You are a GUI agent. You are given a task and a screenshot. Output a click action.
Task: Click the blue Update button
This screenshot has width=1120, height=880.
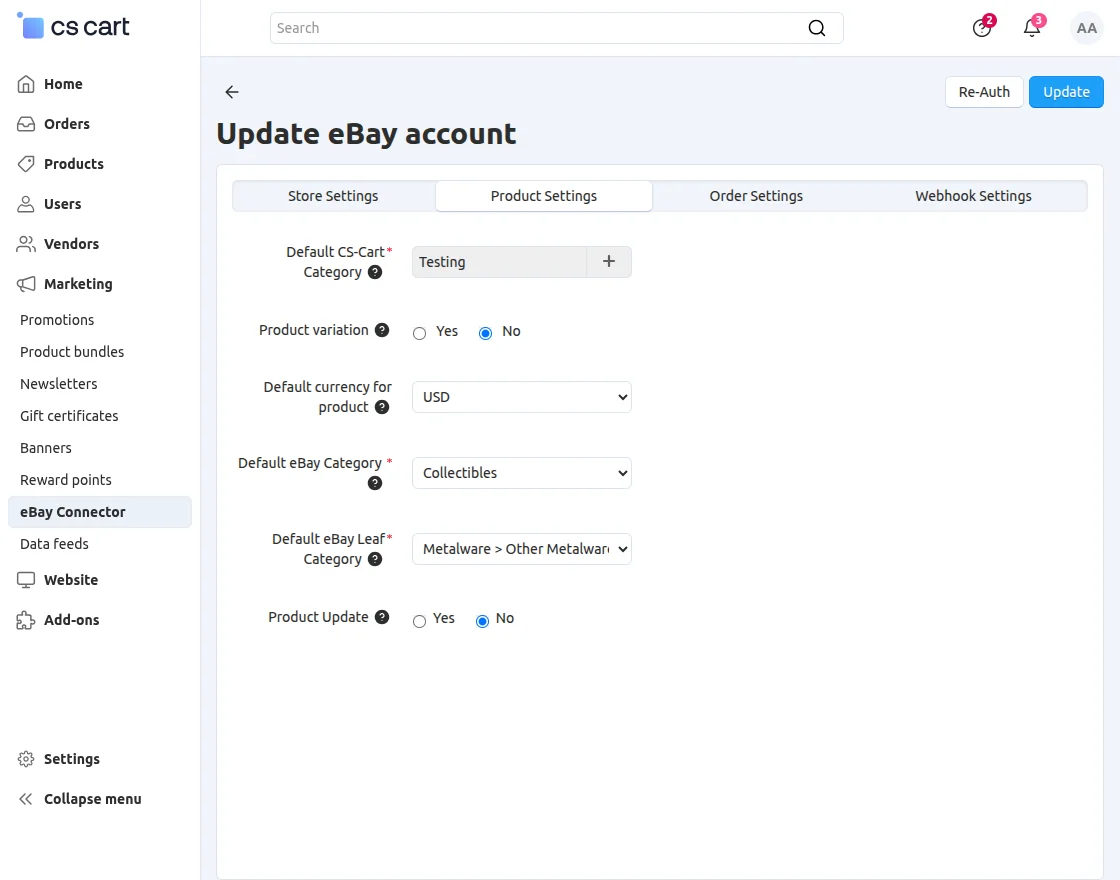click(1066, 92)
